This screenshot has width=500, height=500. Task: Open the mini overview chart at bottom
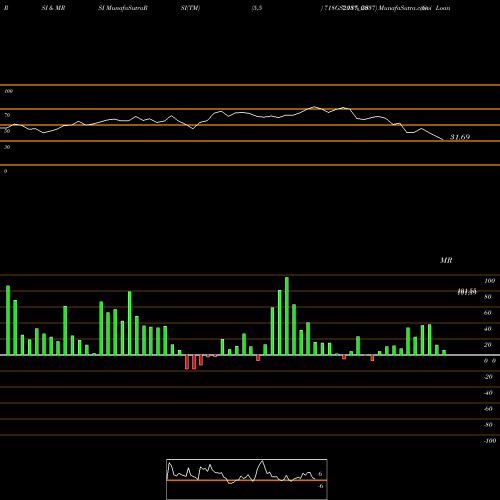coord(247,479)
